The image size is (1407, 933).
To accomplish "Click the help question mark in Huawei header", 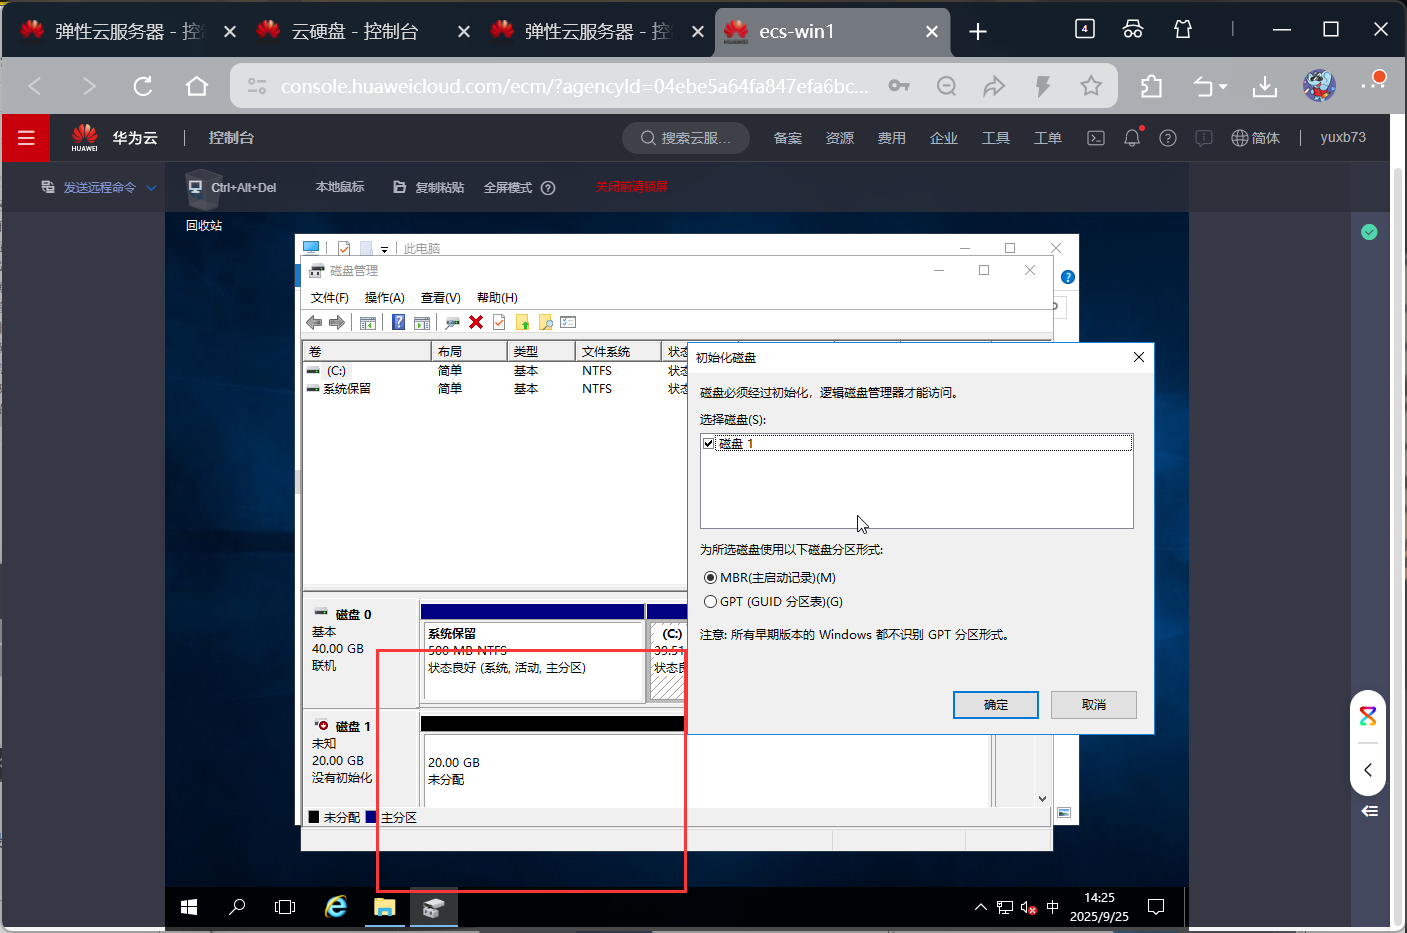I will pyautogui.click(x=1168, y=138).
